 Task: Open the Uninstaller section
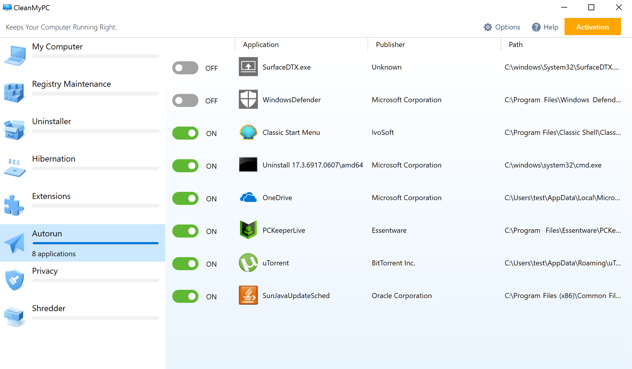click(x=82, y=130)
